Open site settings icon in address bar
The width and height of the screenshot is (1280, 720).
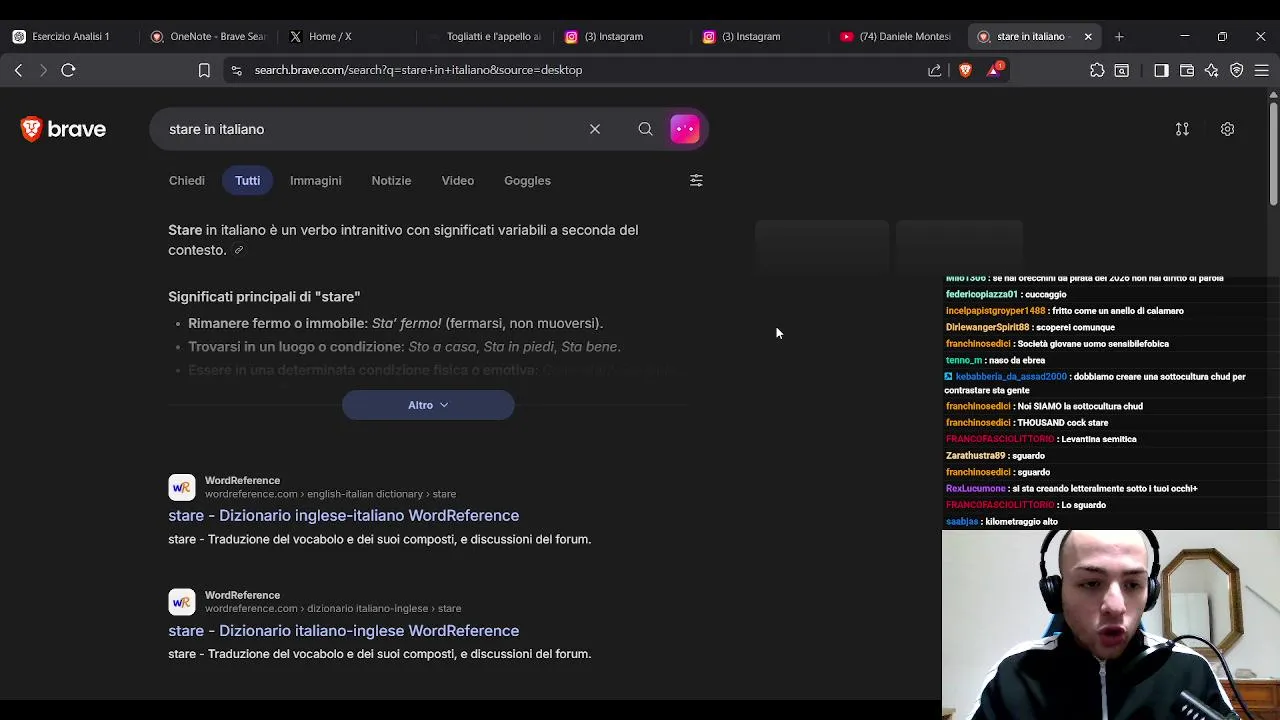pyautogui.click(x=236, y=70)
